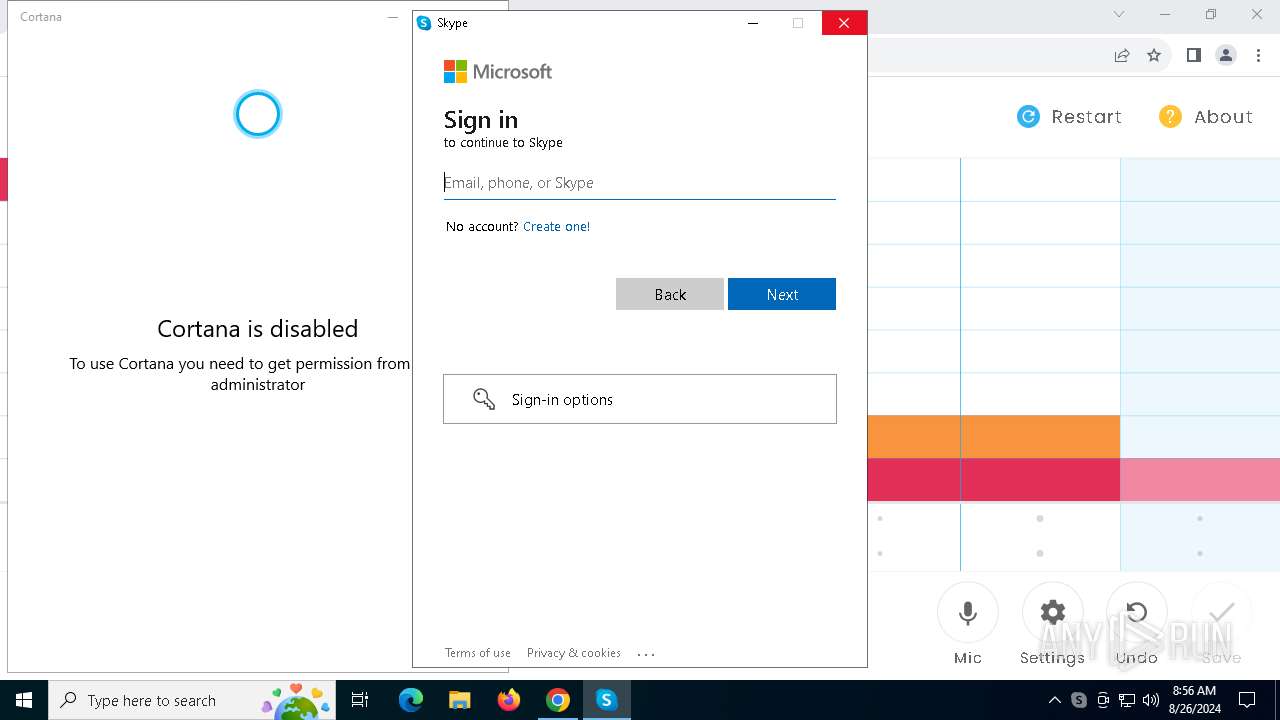
Task: Open the About button in the browser page
Action: pos(1205,117)
